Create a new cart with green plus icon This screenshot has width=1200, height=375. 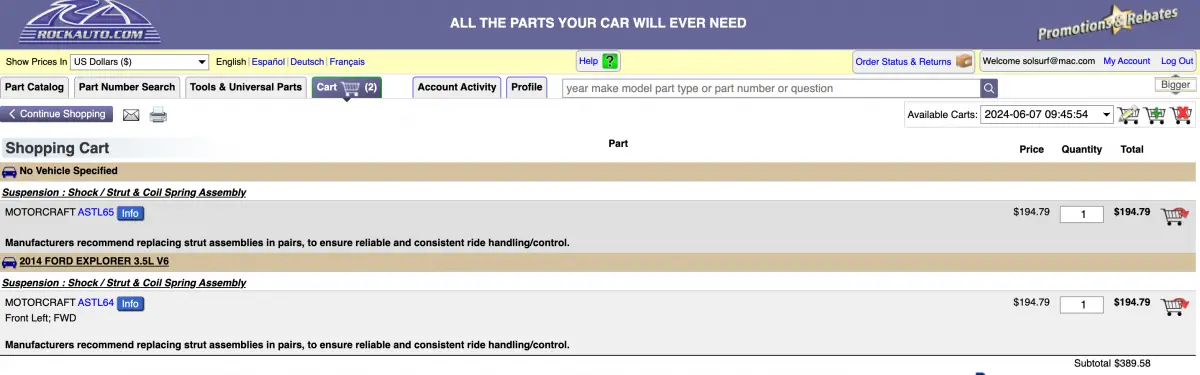click(1155, 115)
